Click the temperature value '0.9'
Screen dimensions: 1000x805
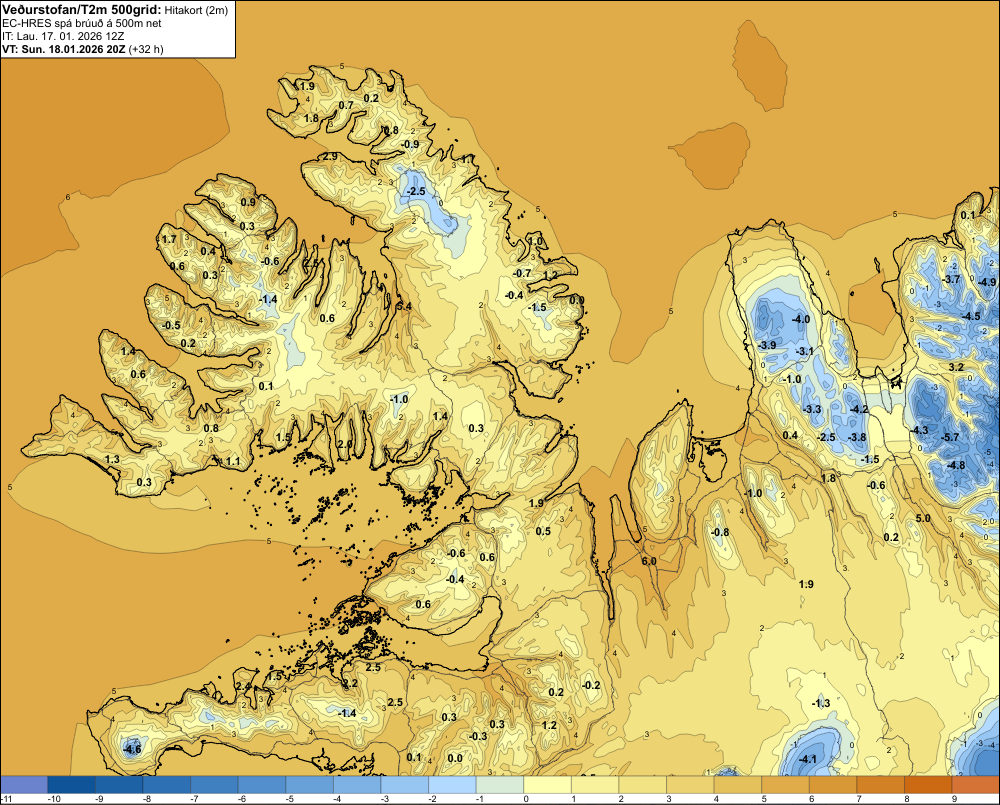click(247, 202)
